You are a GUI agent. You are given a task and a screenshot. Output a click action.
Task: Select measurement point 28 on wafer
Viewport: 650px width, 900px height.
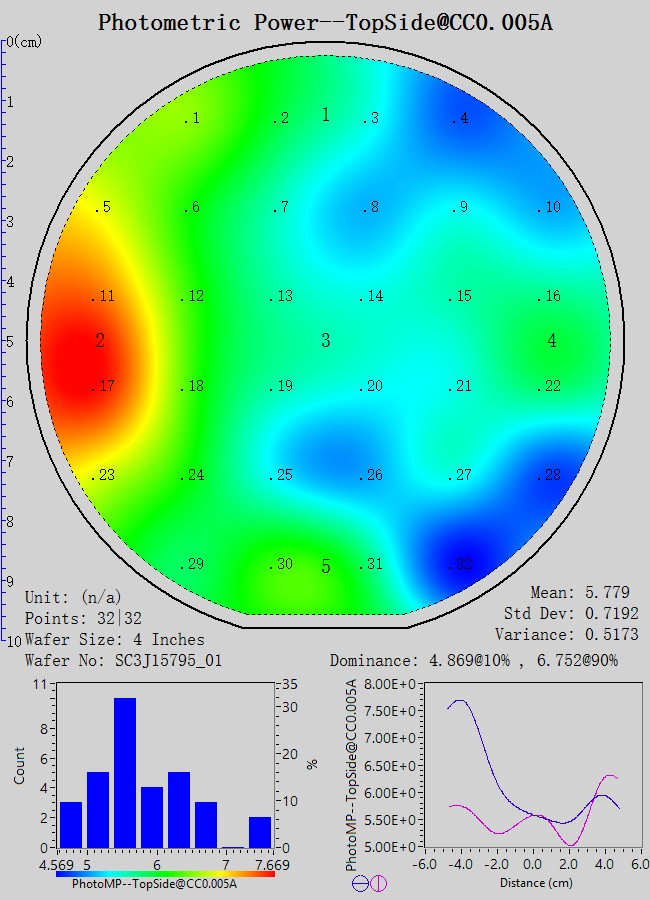tap(549, 475)
